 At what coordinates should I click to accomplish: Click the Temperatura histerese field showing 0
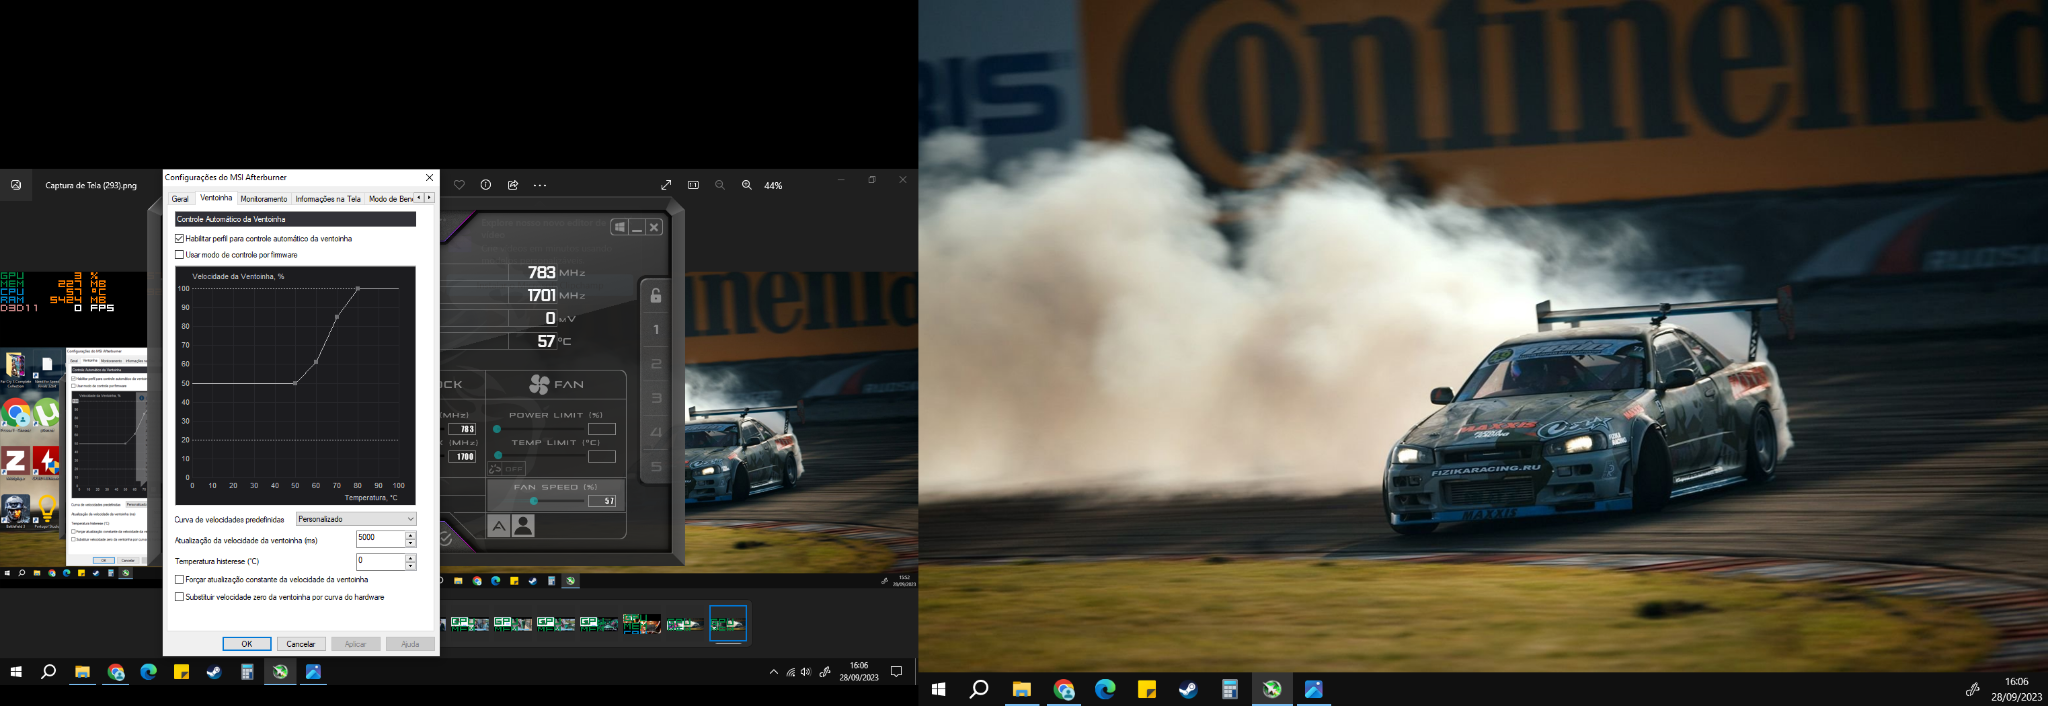coord(380,561)
